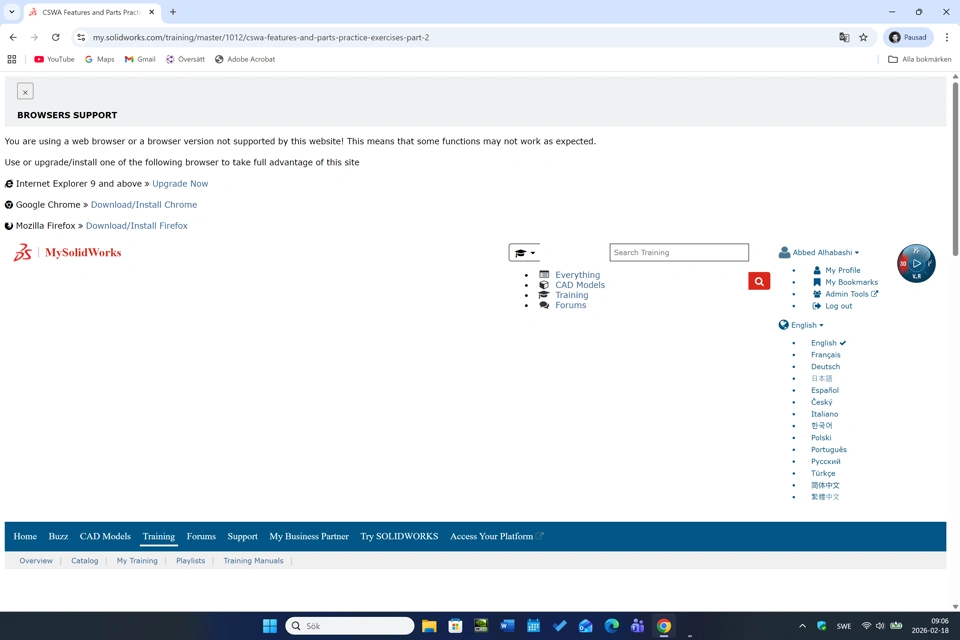Viewport: 960px width, 640px height.
Task: Click Upgrade Now link for Internet Explorer
Action: click(180, 184)
